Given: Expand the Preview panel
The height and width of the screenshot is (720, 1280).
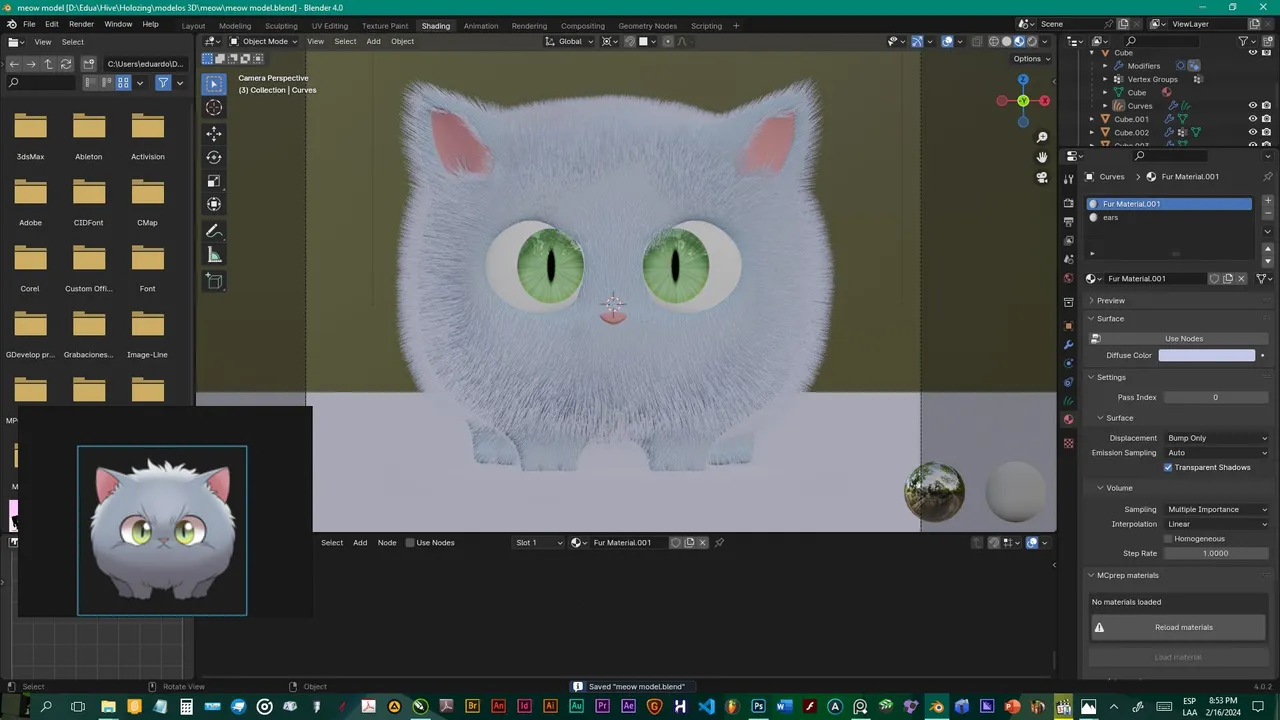Looking at the screenshot, I should (1110, 300).
